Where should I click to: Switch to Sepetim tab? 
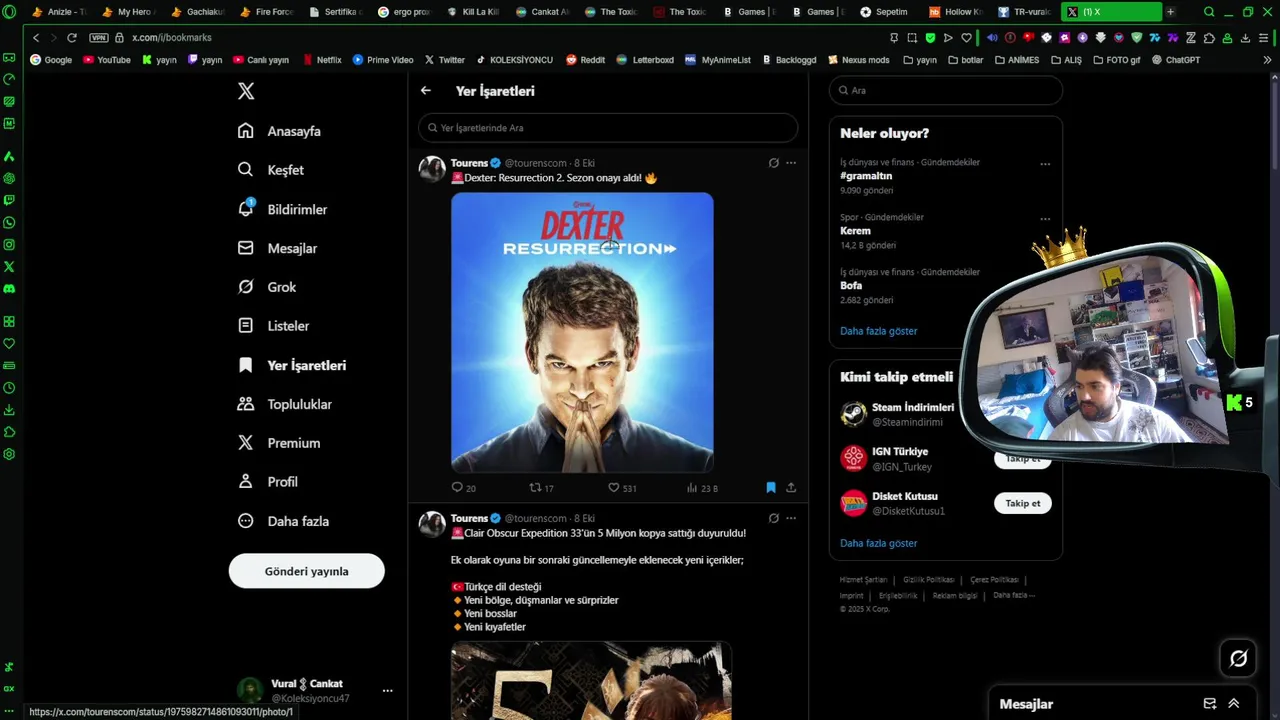pos(884,12)
